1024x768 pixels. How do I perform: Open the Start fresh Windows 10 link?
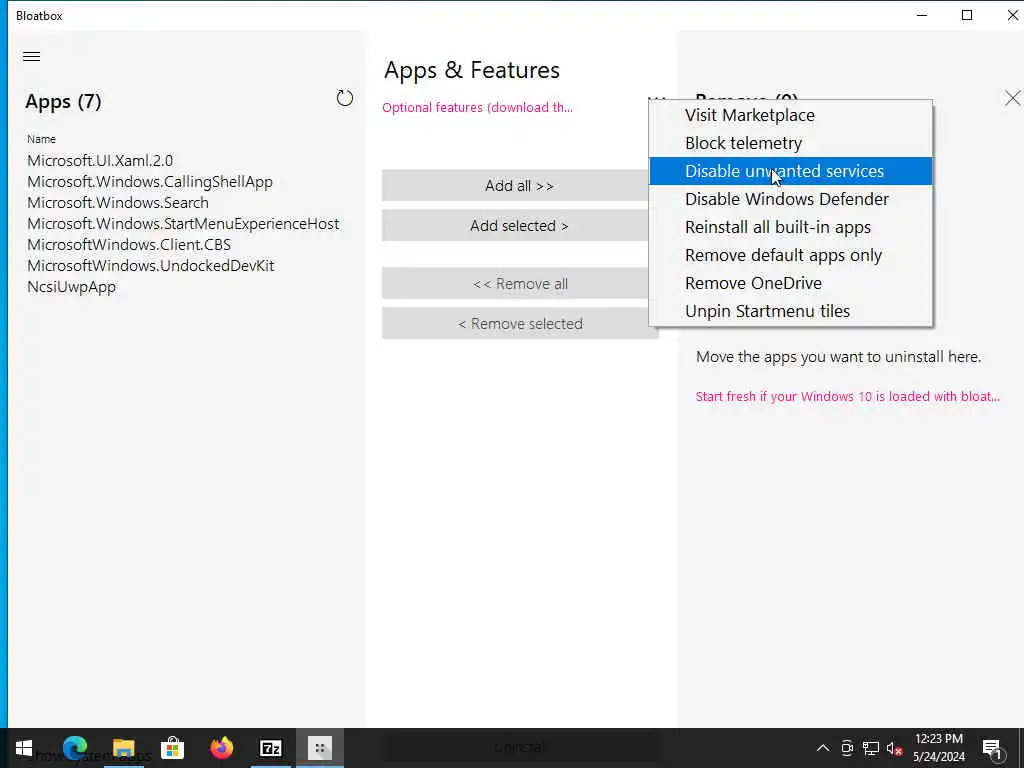(847, 396)
